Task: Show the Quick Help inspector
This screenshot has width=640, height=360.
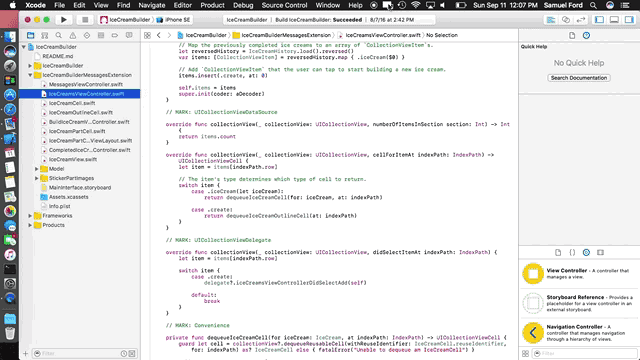Action: coord(586,36)
